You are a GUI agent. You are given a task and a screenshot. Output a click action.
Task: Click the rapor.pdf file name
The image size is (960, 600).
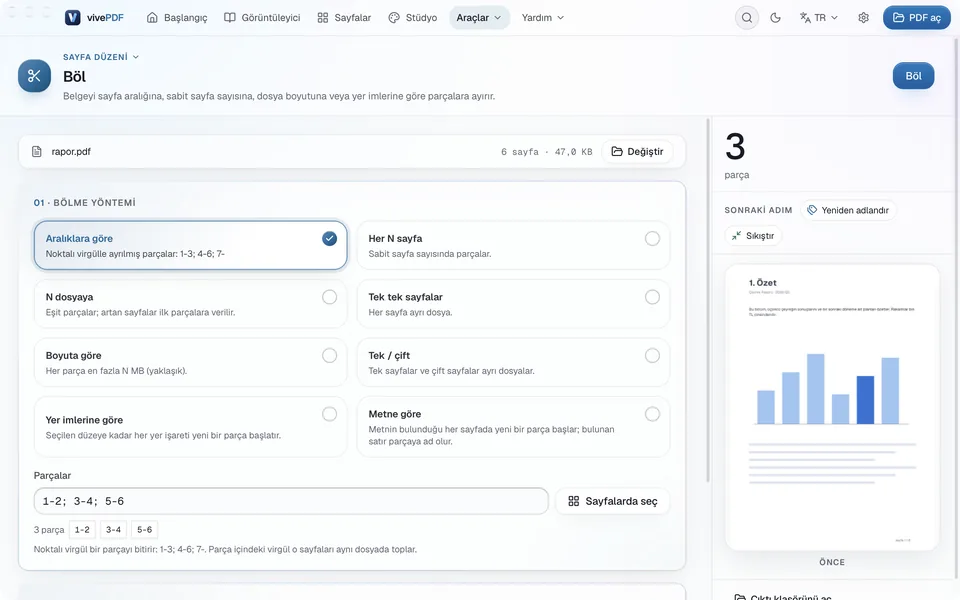click(71, 151)
